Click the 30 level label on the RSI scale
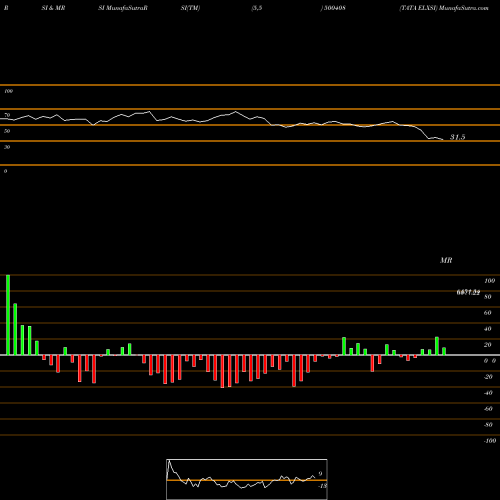The width and height of the screenshot is (500, 500). point(7,147)
